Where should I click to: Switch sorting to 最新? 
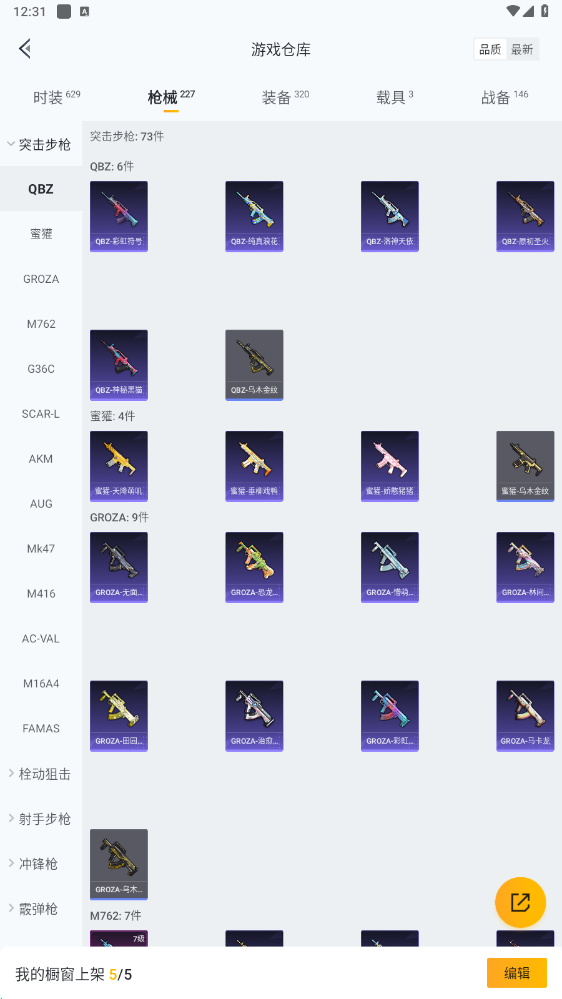522,49
